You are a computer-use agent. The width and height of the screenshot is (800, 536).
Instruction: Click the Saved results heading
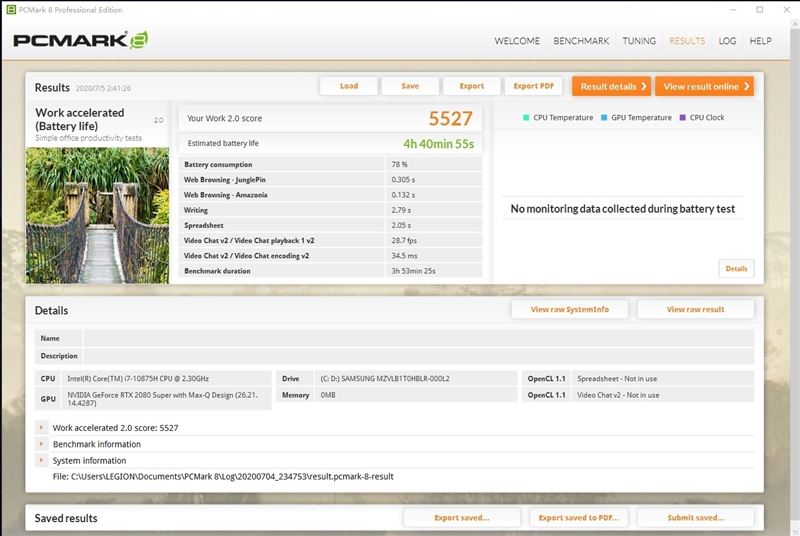(66, 518)
